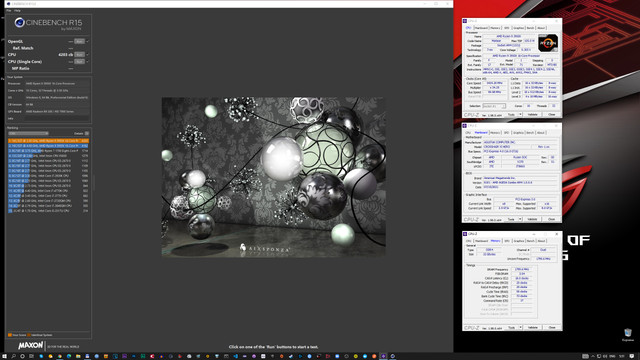The image size is (640, 360).
Task: Open Task View from the taskbar
Action: 31,356
